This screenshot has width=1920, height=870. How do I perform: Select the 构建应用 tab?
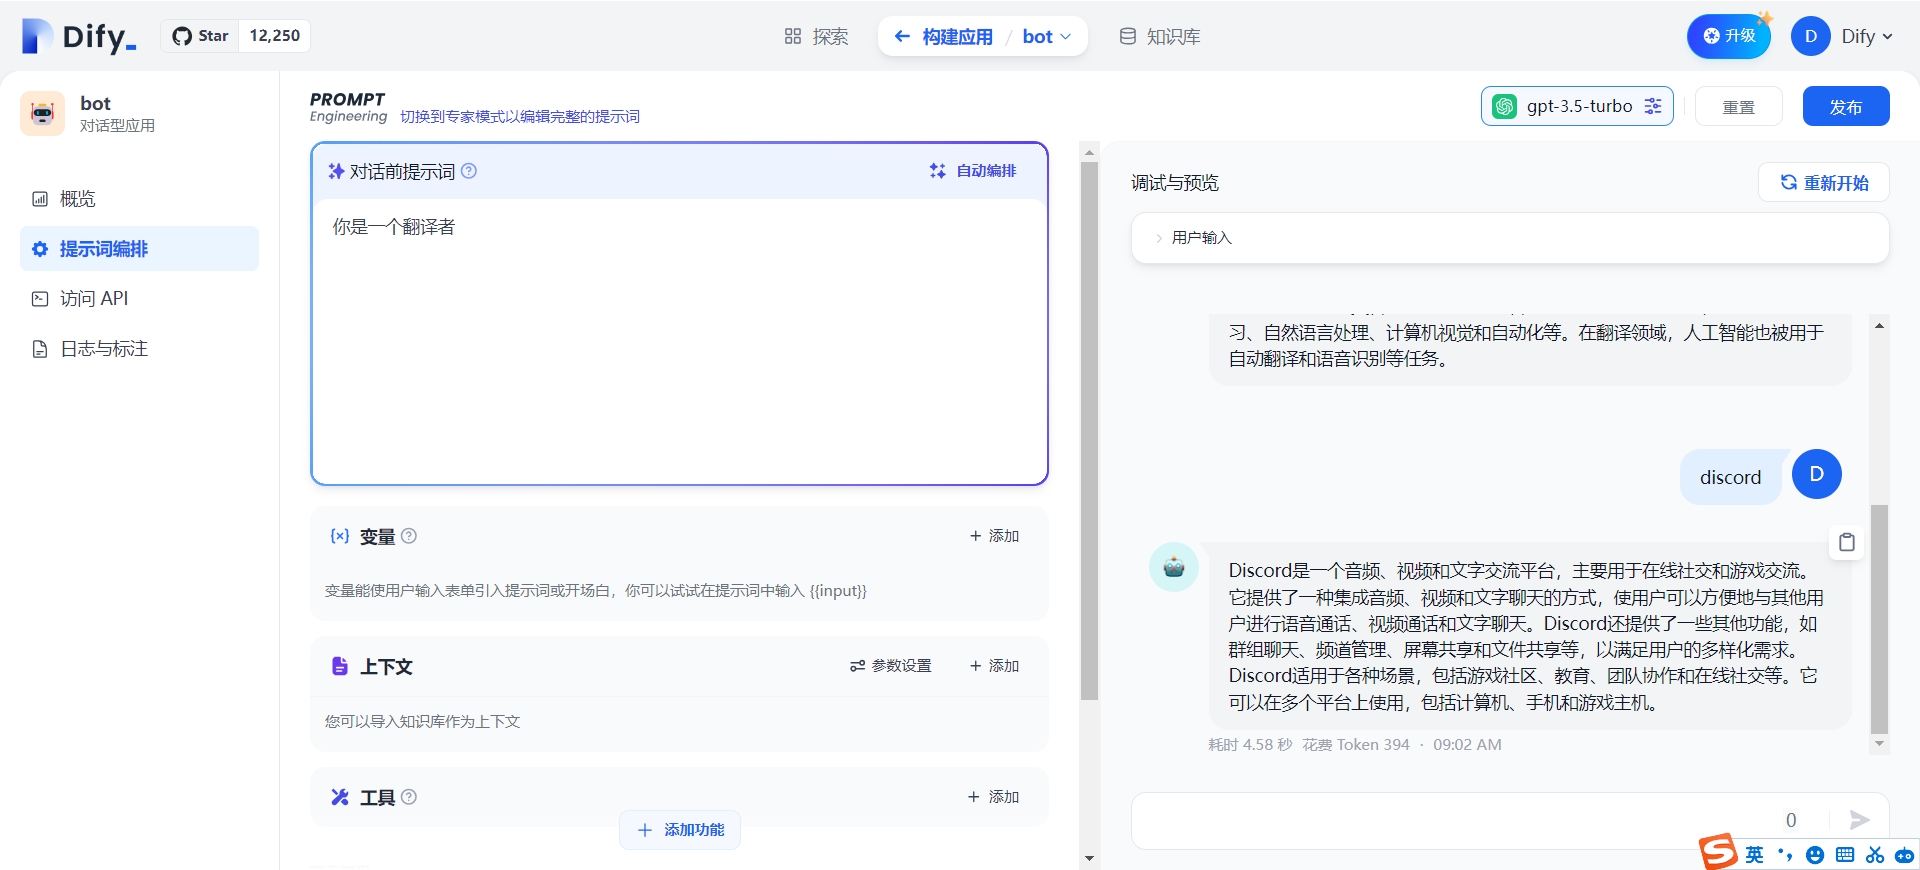[x=957, y=37]
